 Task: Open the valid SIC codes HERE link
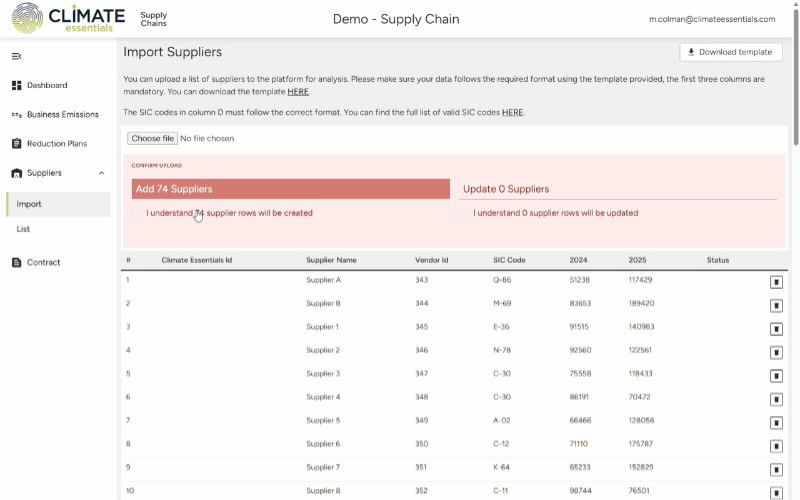512,112
